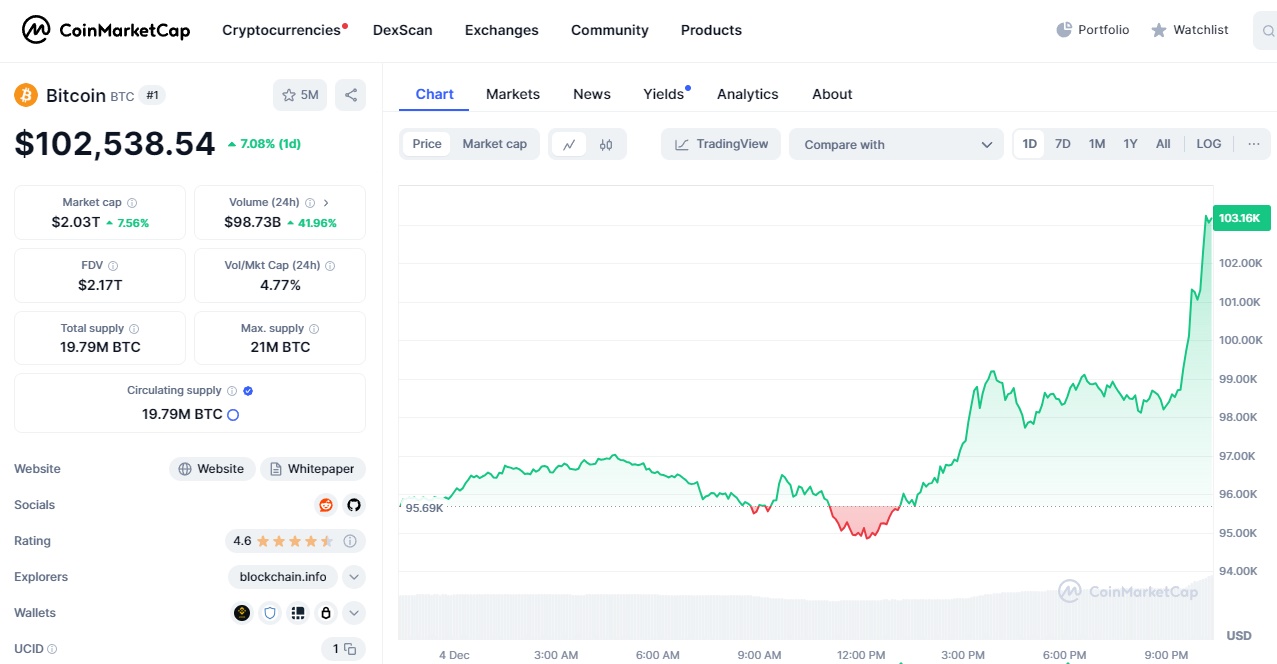Switch to the News tab
This screenshot has width=1277, height=664.
click(x=592, y=94)
